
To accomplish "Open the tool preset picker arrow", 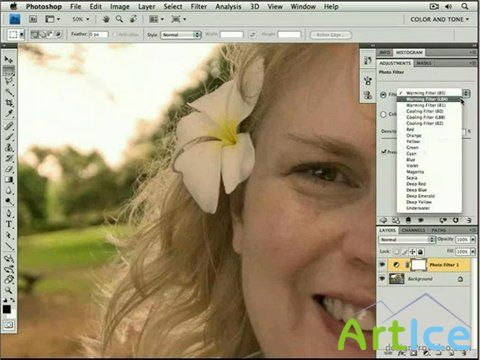I will tap(22, 34).
